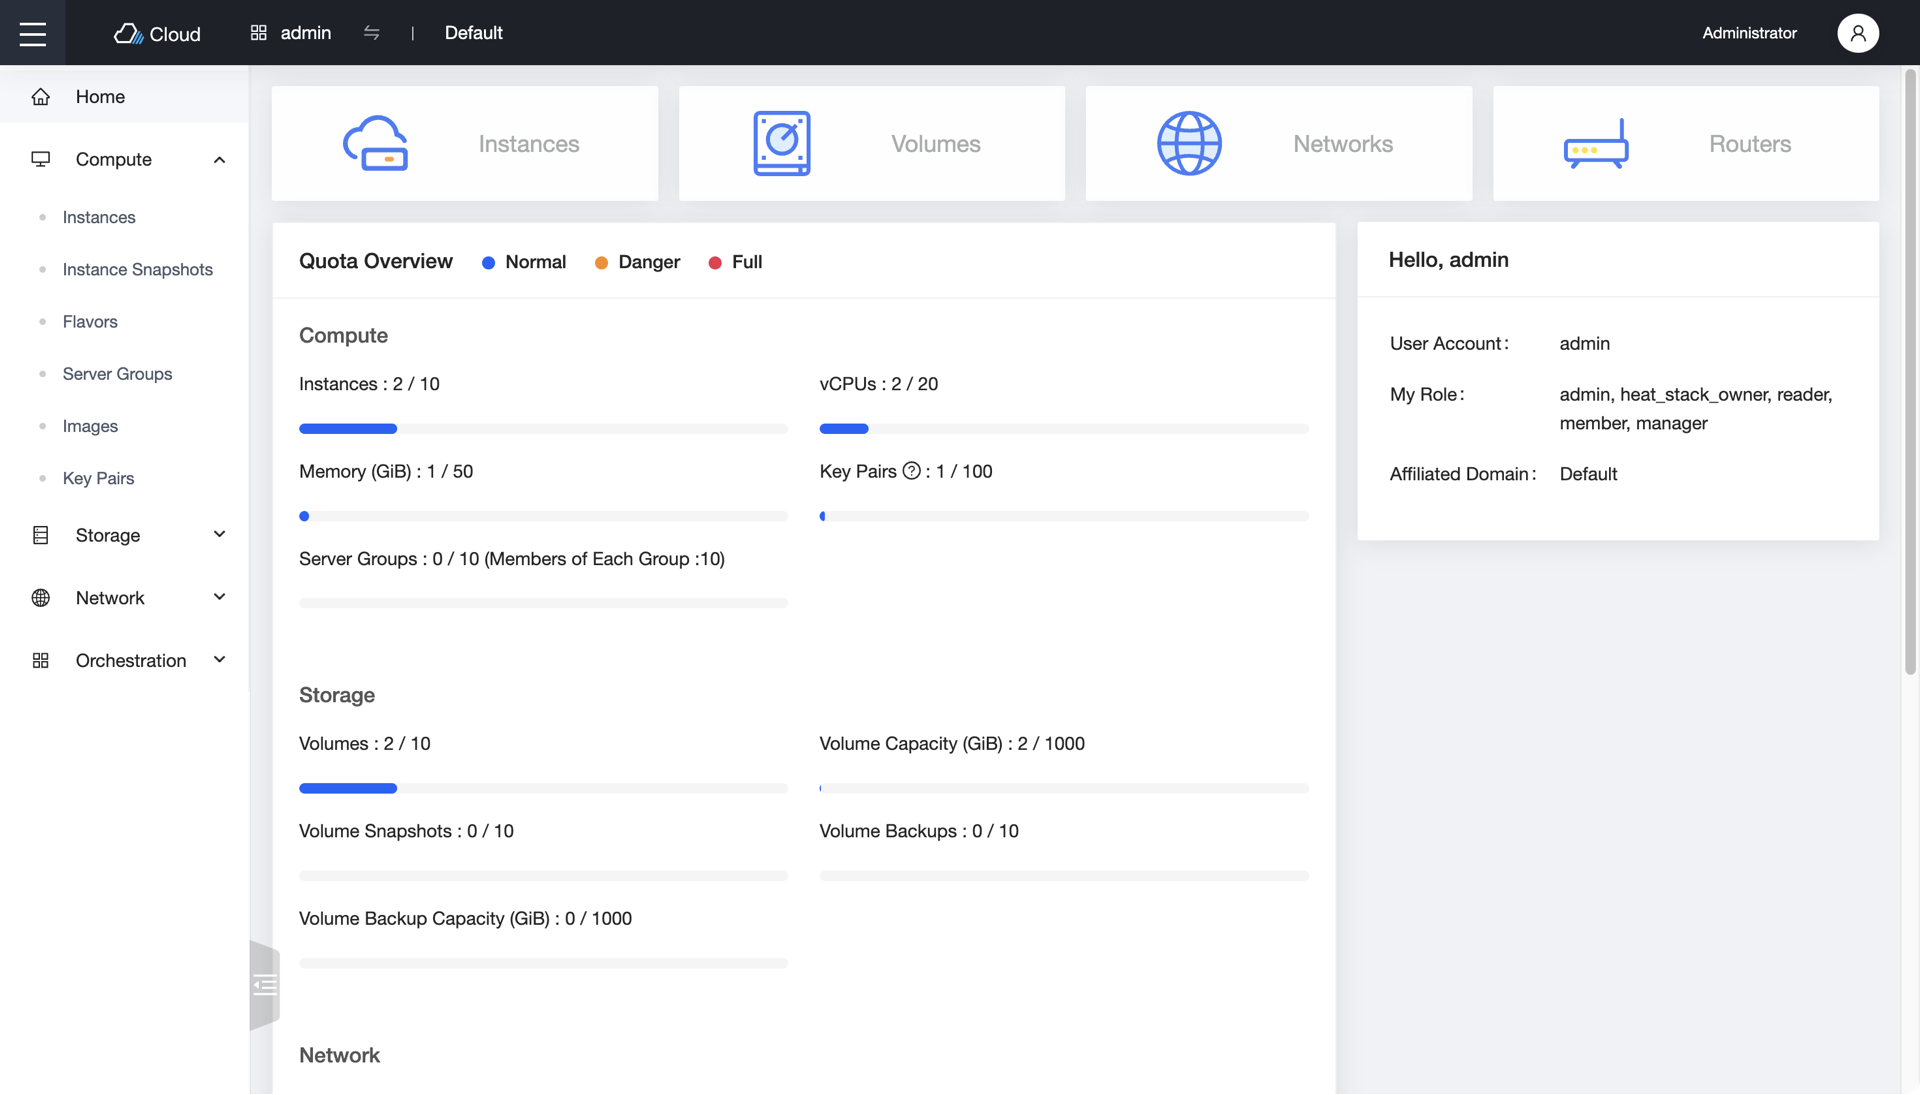Click the Networks globe card icon
The width and height of the screenshot is (1920, 1095).
tap(1189, 143)
